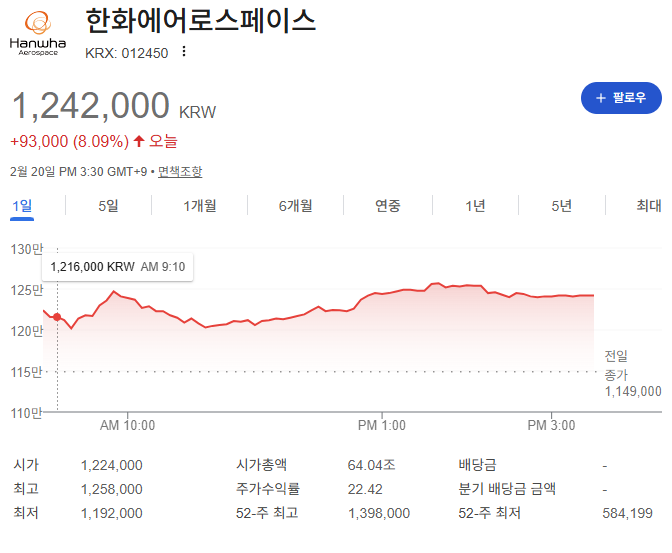Switch to the 1년 range tab
Screen dimensions: 672x553
coord(475,206)
